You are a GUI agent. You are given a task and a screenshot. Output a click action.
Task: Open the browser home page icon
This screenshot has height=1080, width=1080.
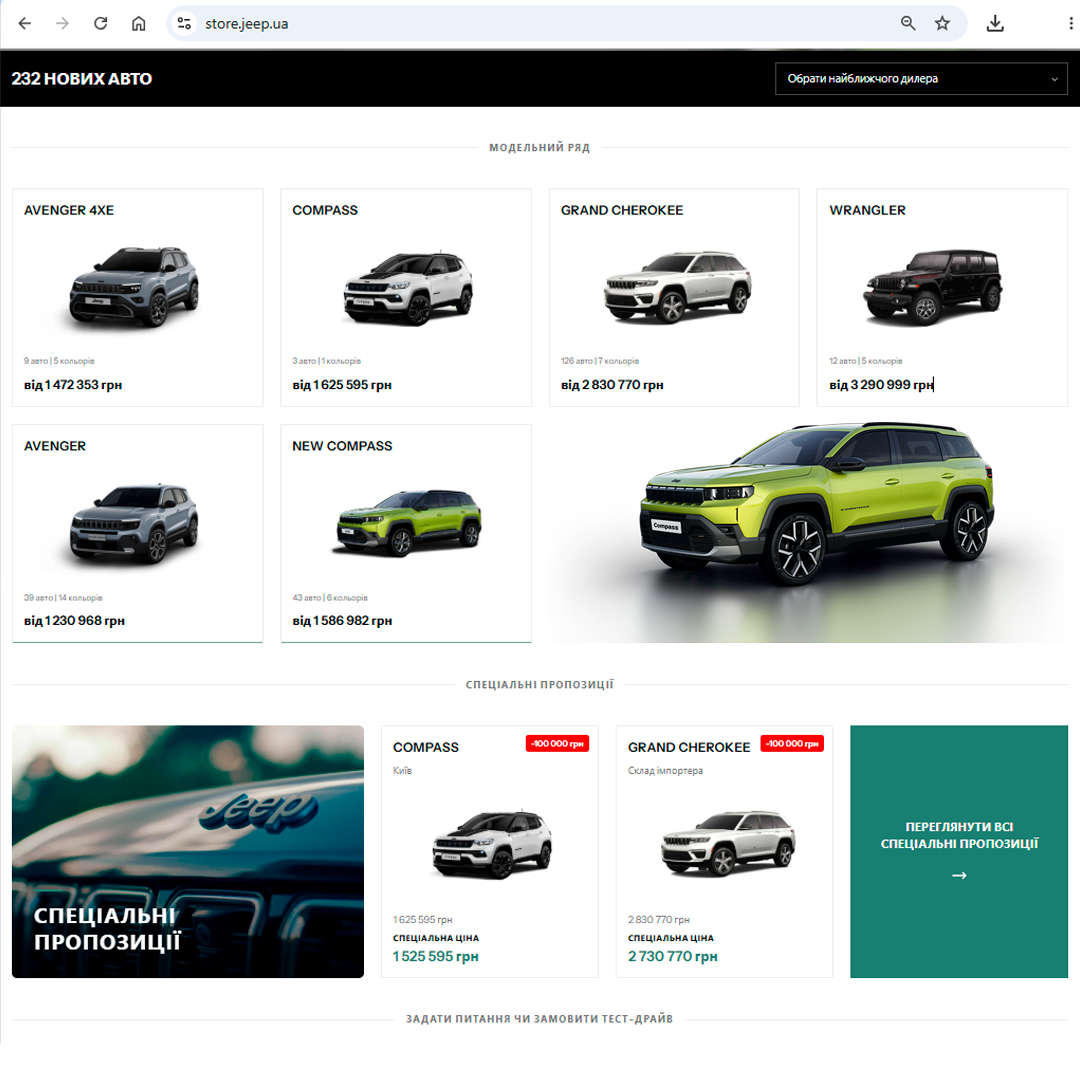click(x=138, y=23)
